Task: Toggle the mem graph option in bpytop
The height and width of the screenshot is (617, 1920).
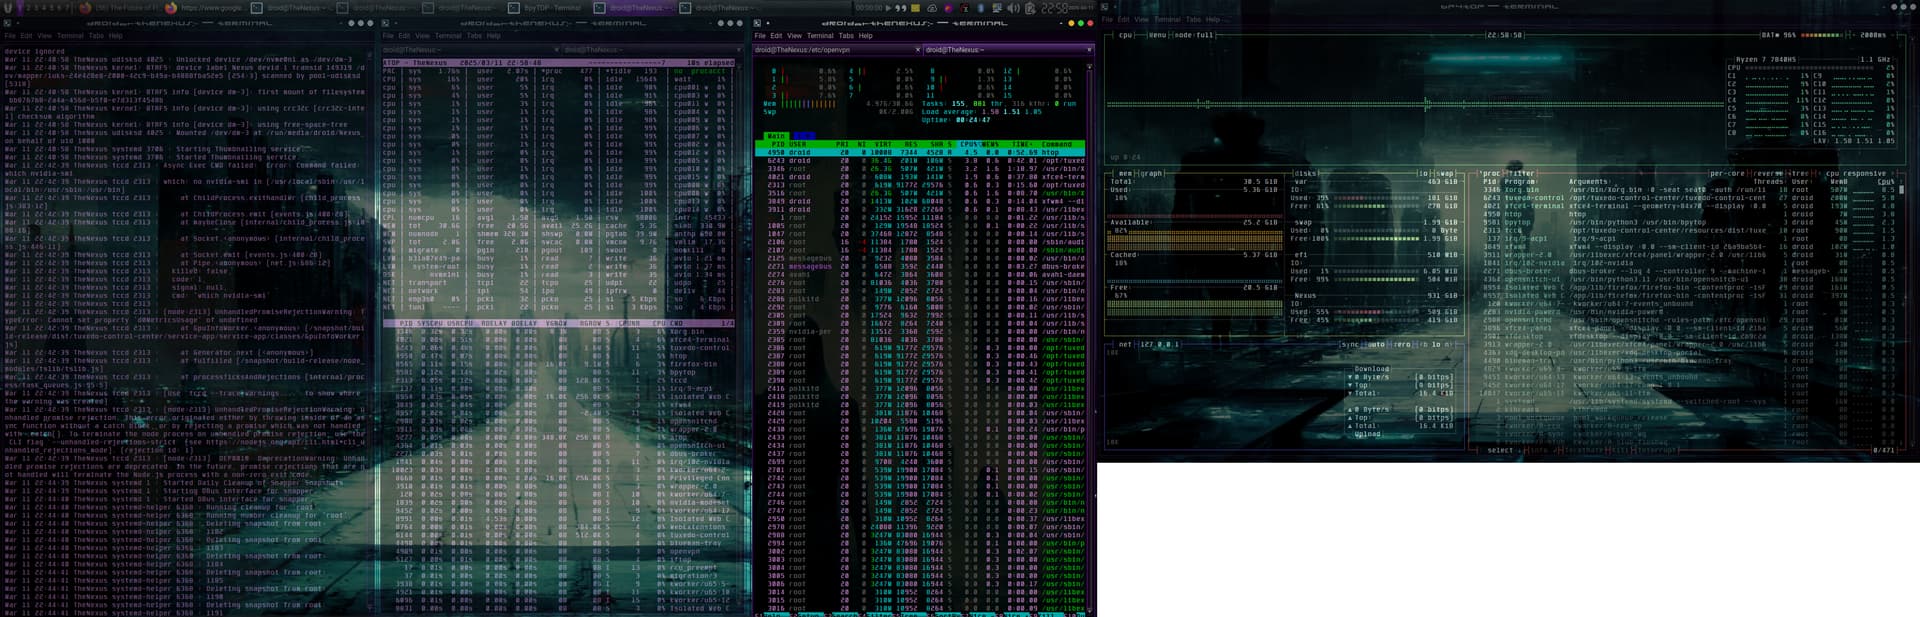Action: pos(1151,173)
